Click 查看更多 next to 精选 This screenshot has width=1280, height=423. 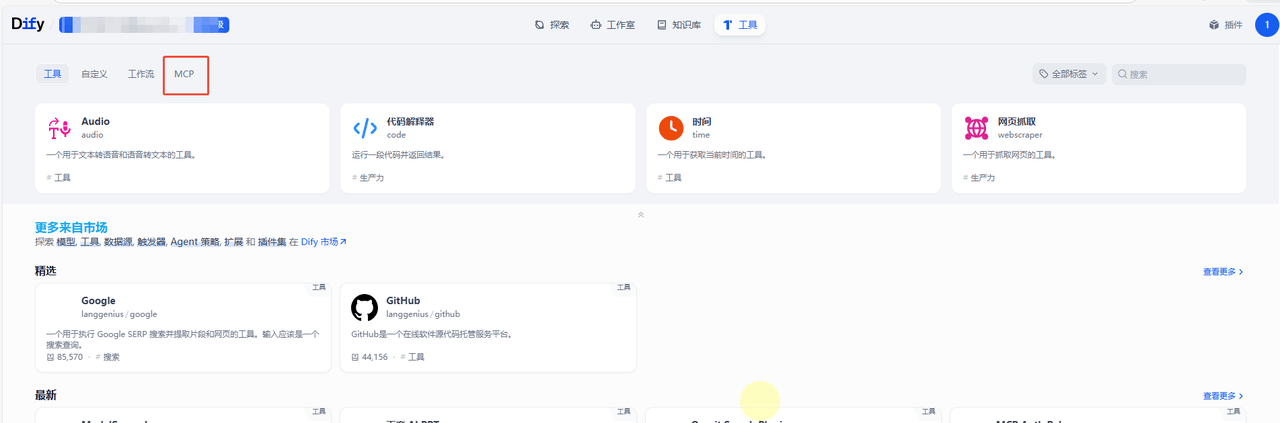pyautogui.click(x=1223, y=271)
